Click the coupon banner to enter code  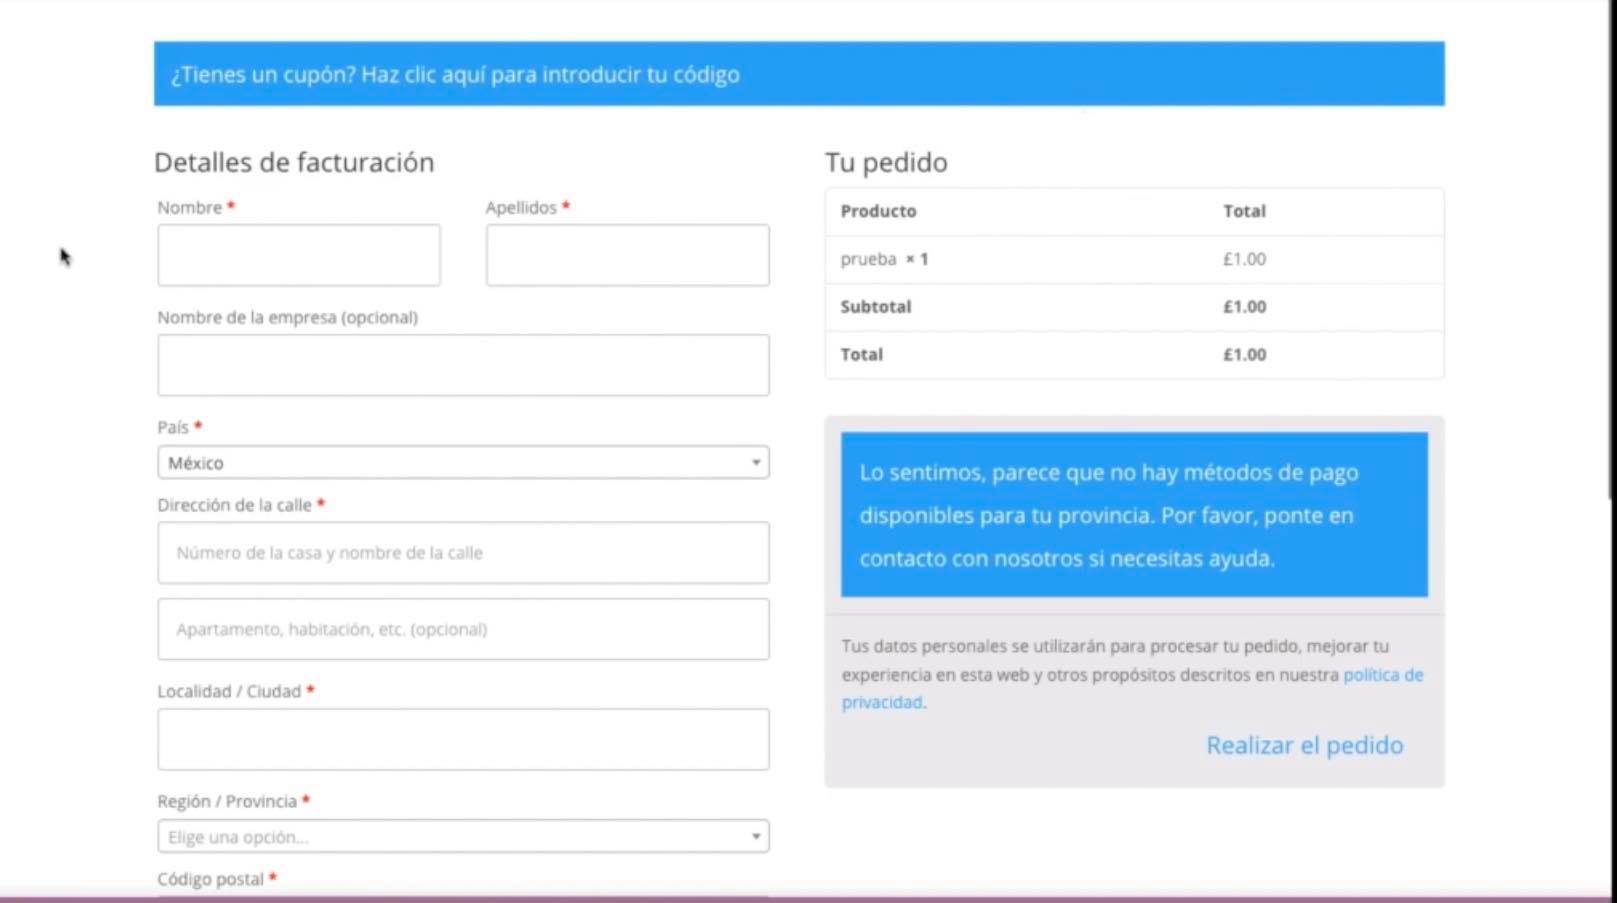tap(799, 74)
